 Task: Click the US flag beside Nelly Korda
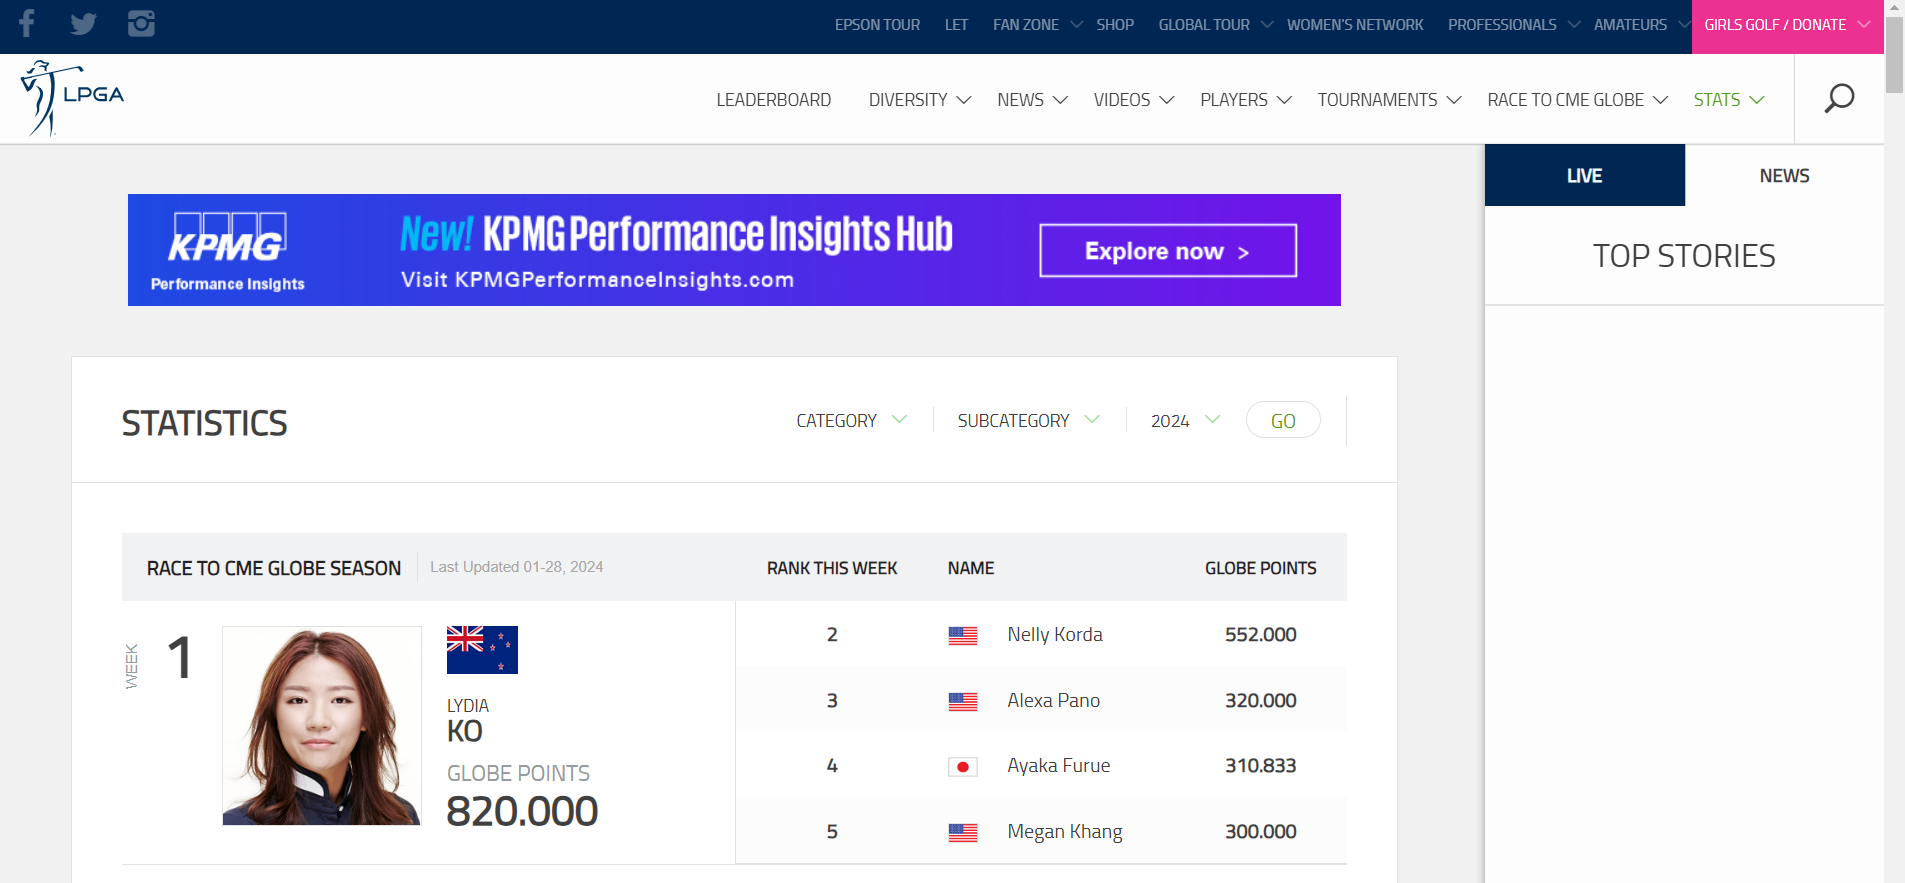point(963,636)
